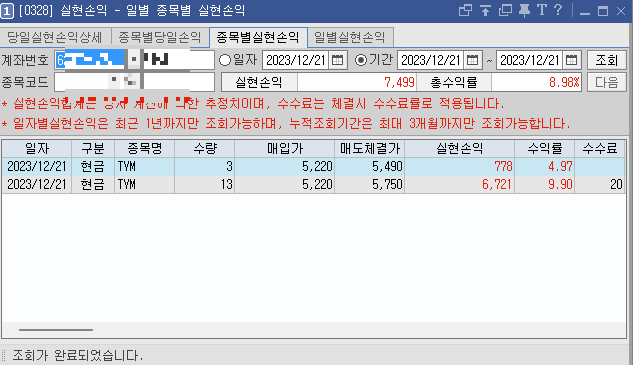Click the screen number 1 icon in title bar
This screenshot has height=365, width=633.
[7, 10]
